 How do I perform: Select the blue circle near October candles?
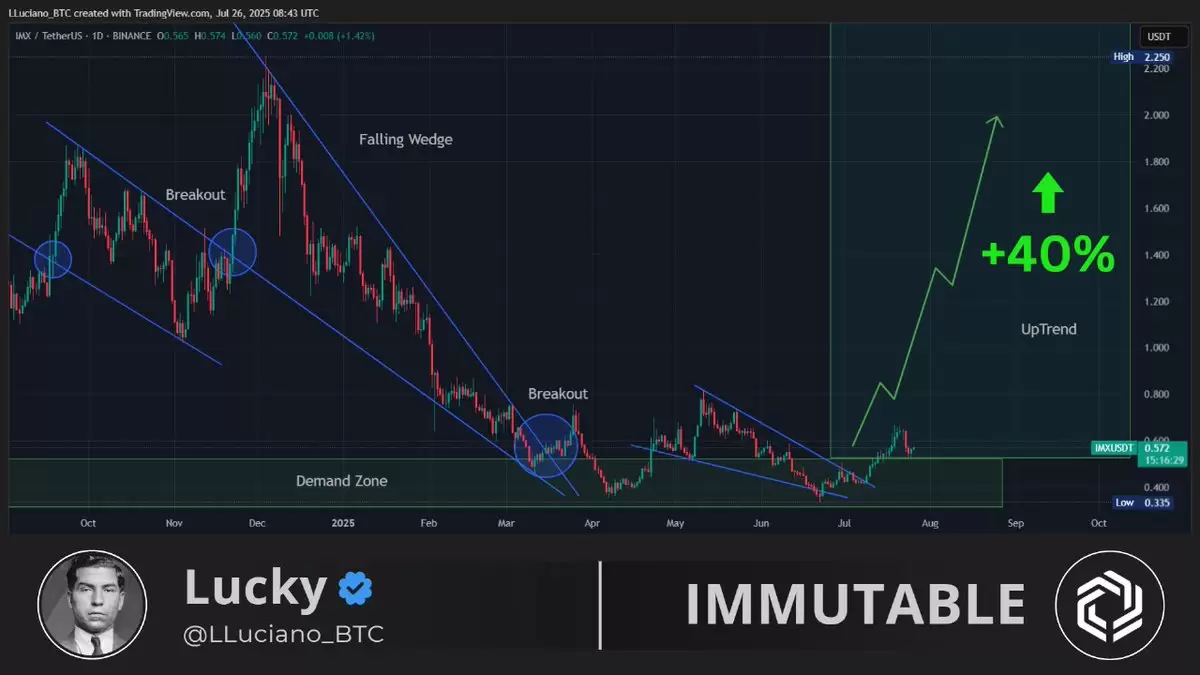(53, 259)
